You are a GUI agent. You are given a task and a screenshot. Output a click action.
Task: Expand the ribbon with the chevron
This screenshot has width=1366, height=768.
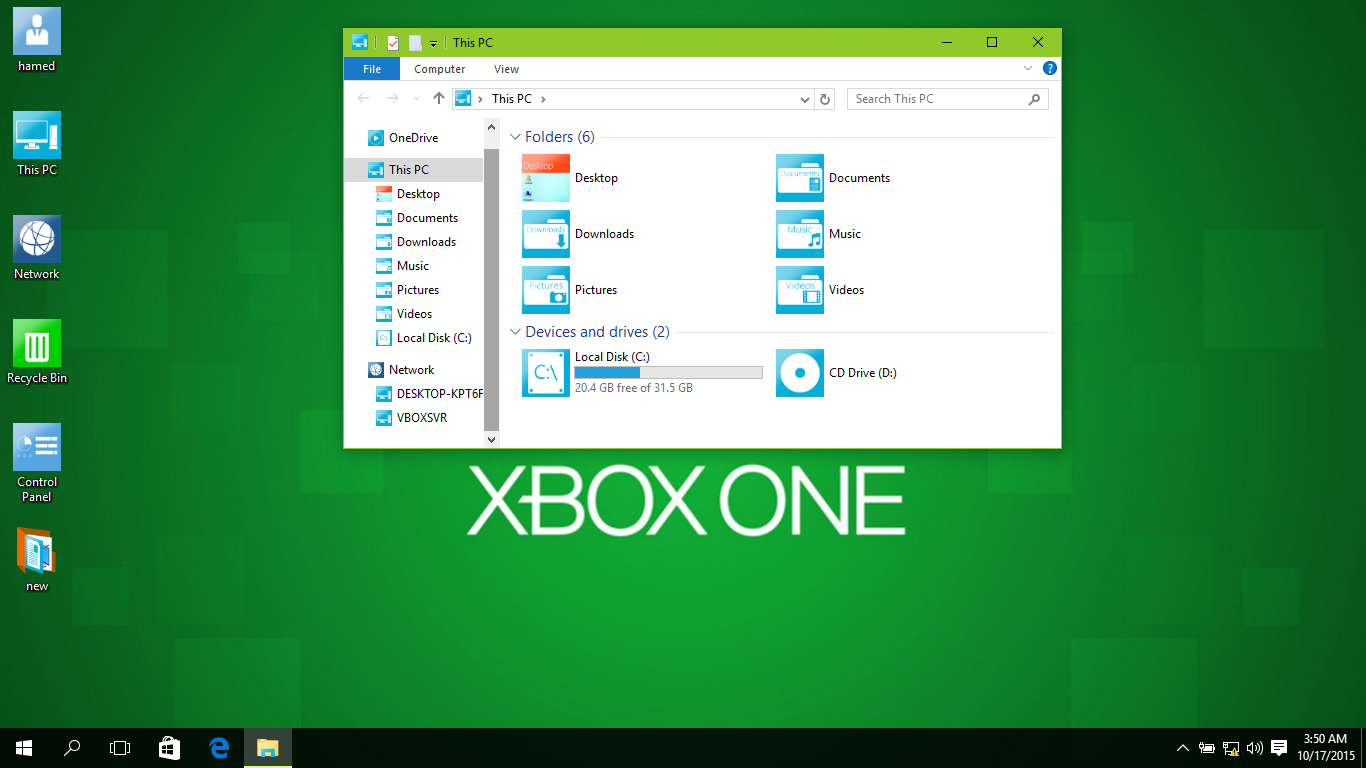(x=1028, y=69)
